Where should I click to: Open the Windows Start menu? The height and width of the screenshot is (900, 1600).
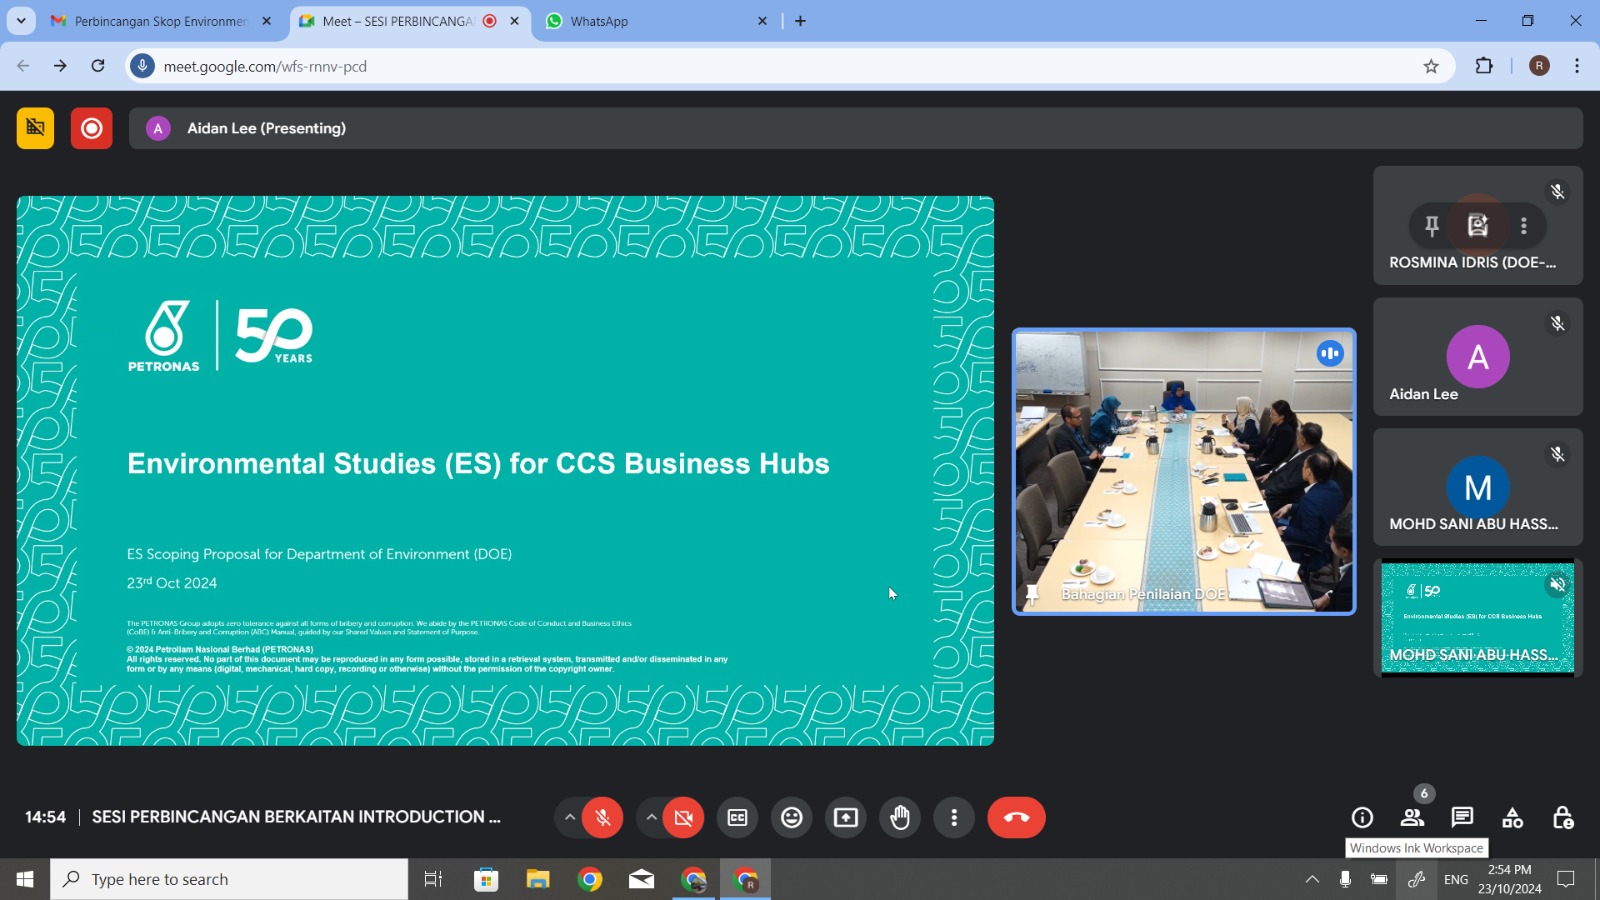25,879
